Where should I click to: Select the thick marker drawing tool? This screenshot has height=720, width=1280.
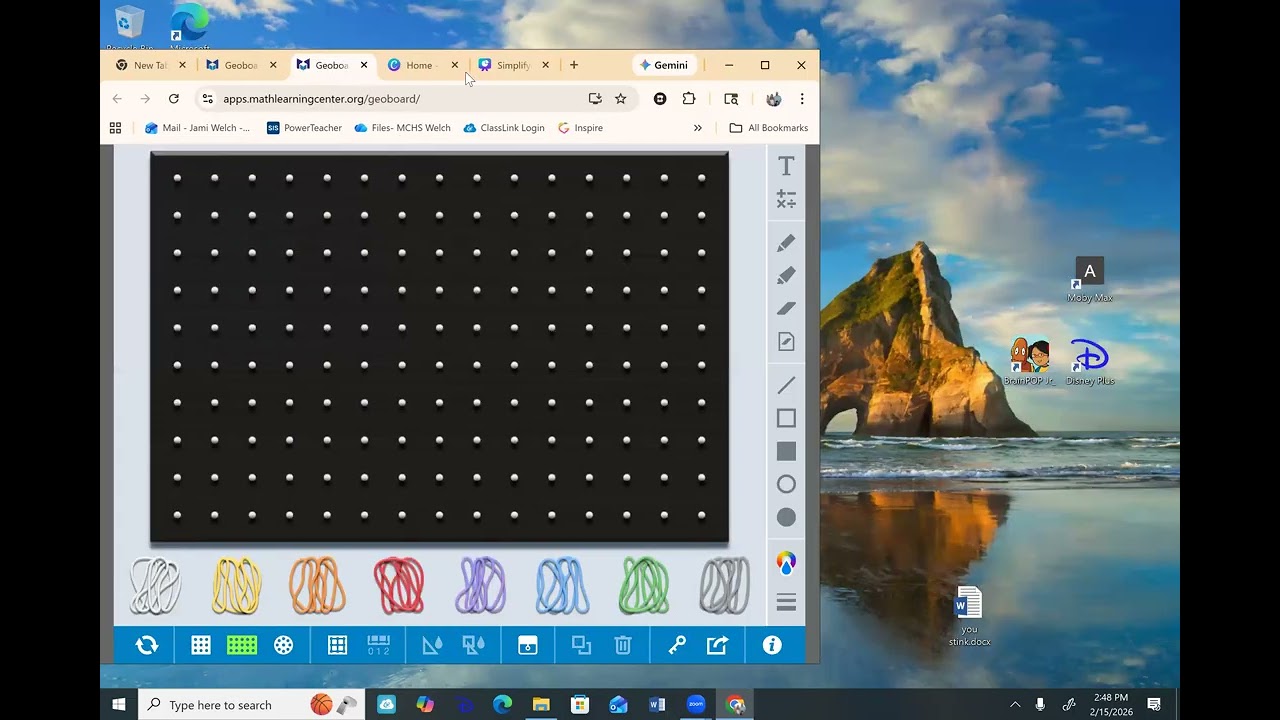tap(786, 275)
